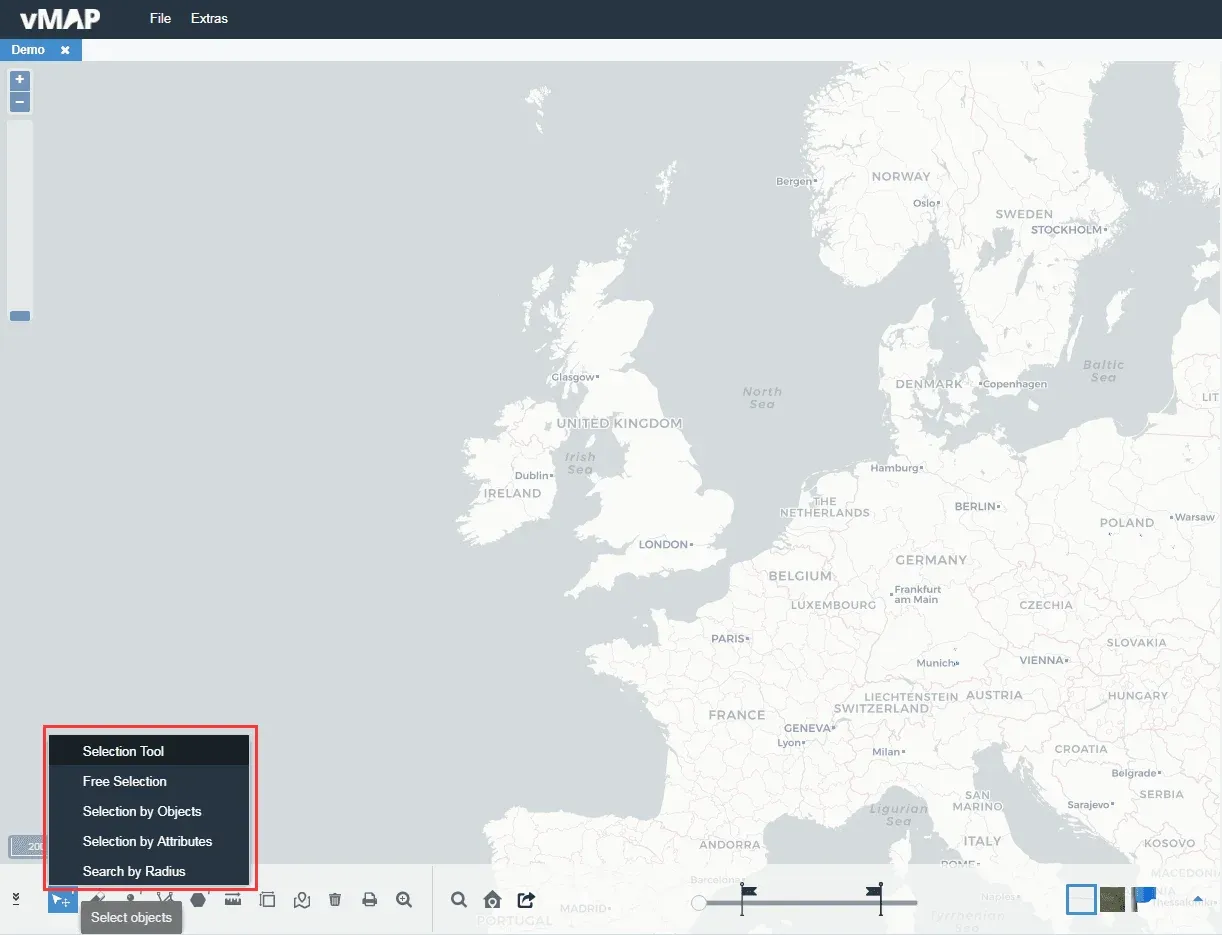
Task: Click the timeline slider round handle
Action: [x=699, y=903]
